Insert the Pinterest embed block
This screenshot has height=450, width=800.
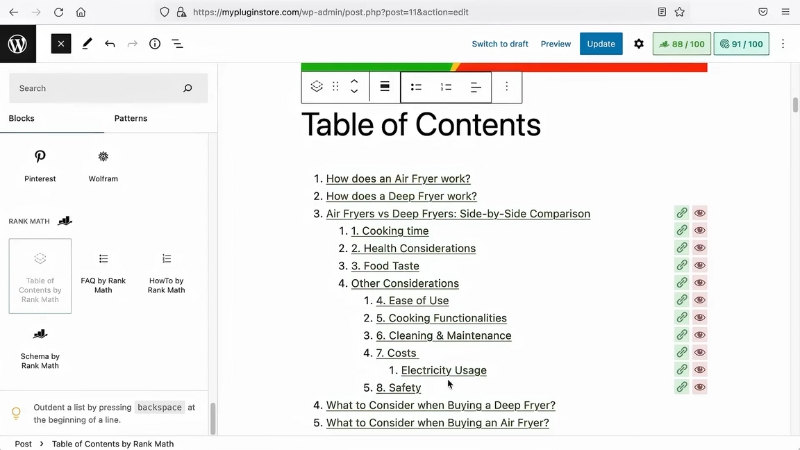(x=40, y=166)
